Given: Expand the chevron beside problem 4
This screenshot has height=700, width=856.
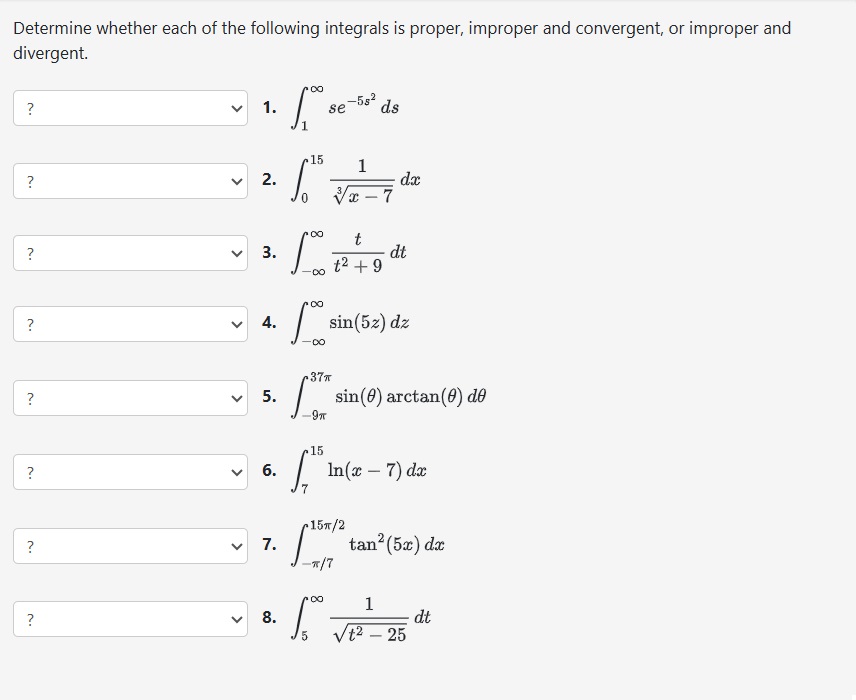Looking at the screenshot, I should (236, 324).
